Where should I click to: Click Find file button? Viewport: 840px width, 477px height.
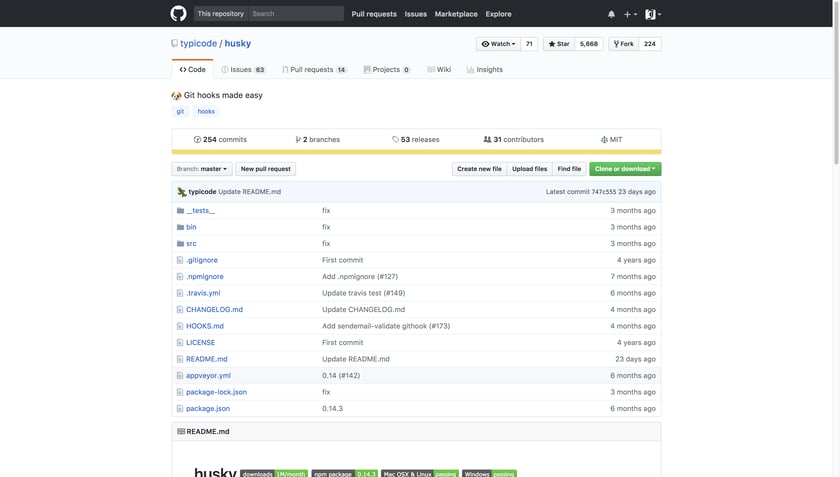click(569, 169)
